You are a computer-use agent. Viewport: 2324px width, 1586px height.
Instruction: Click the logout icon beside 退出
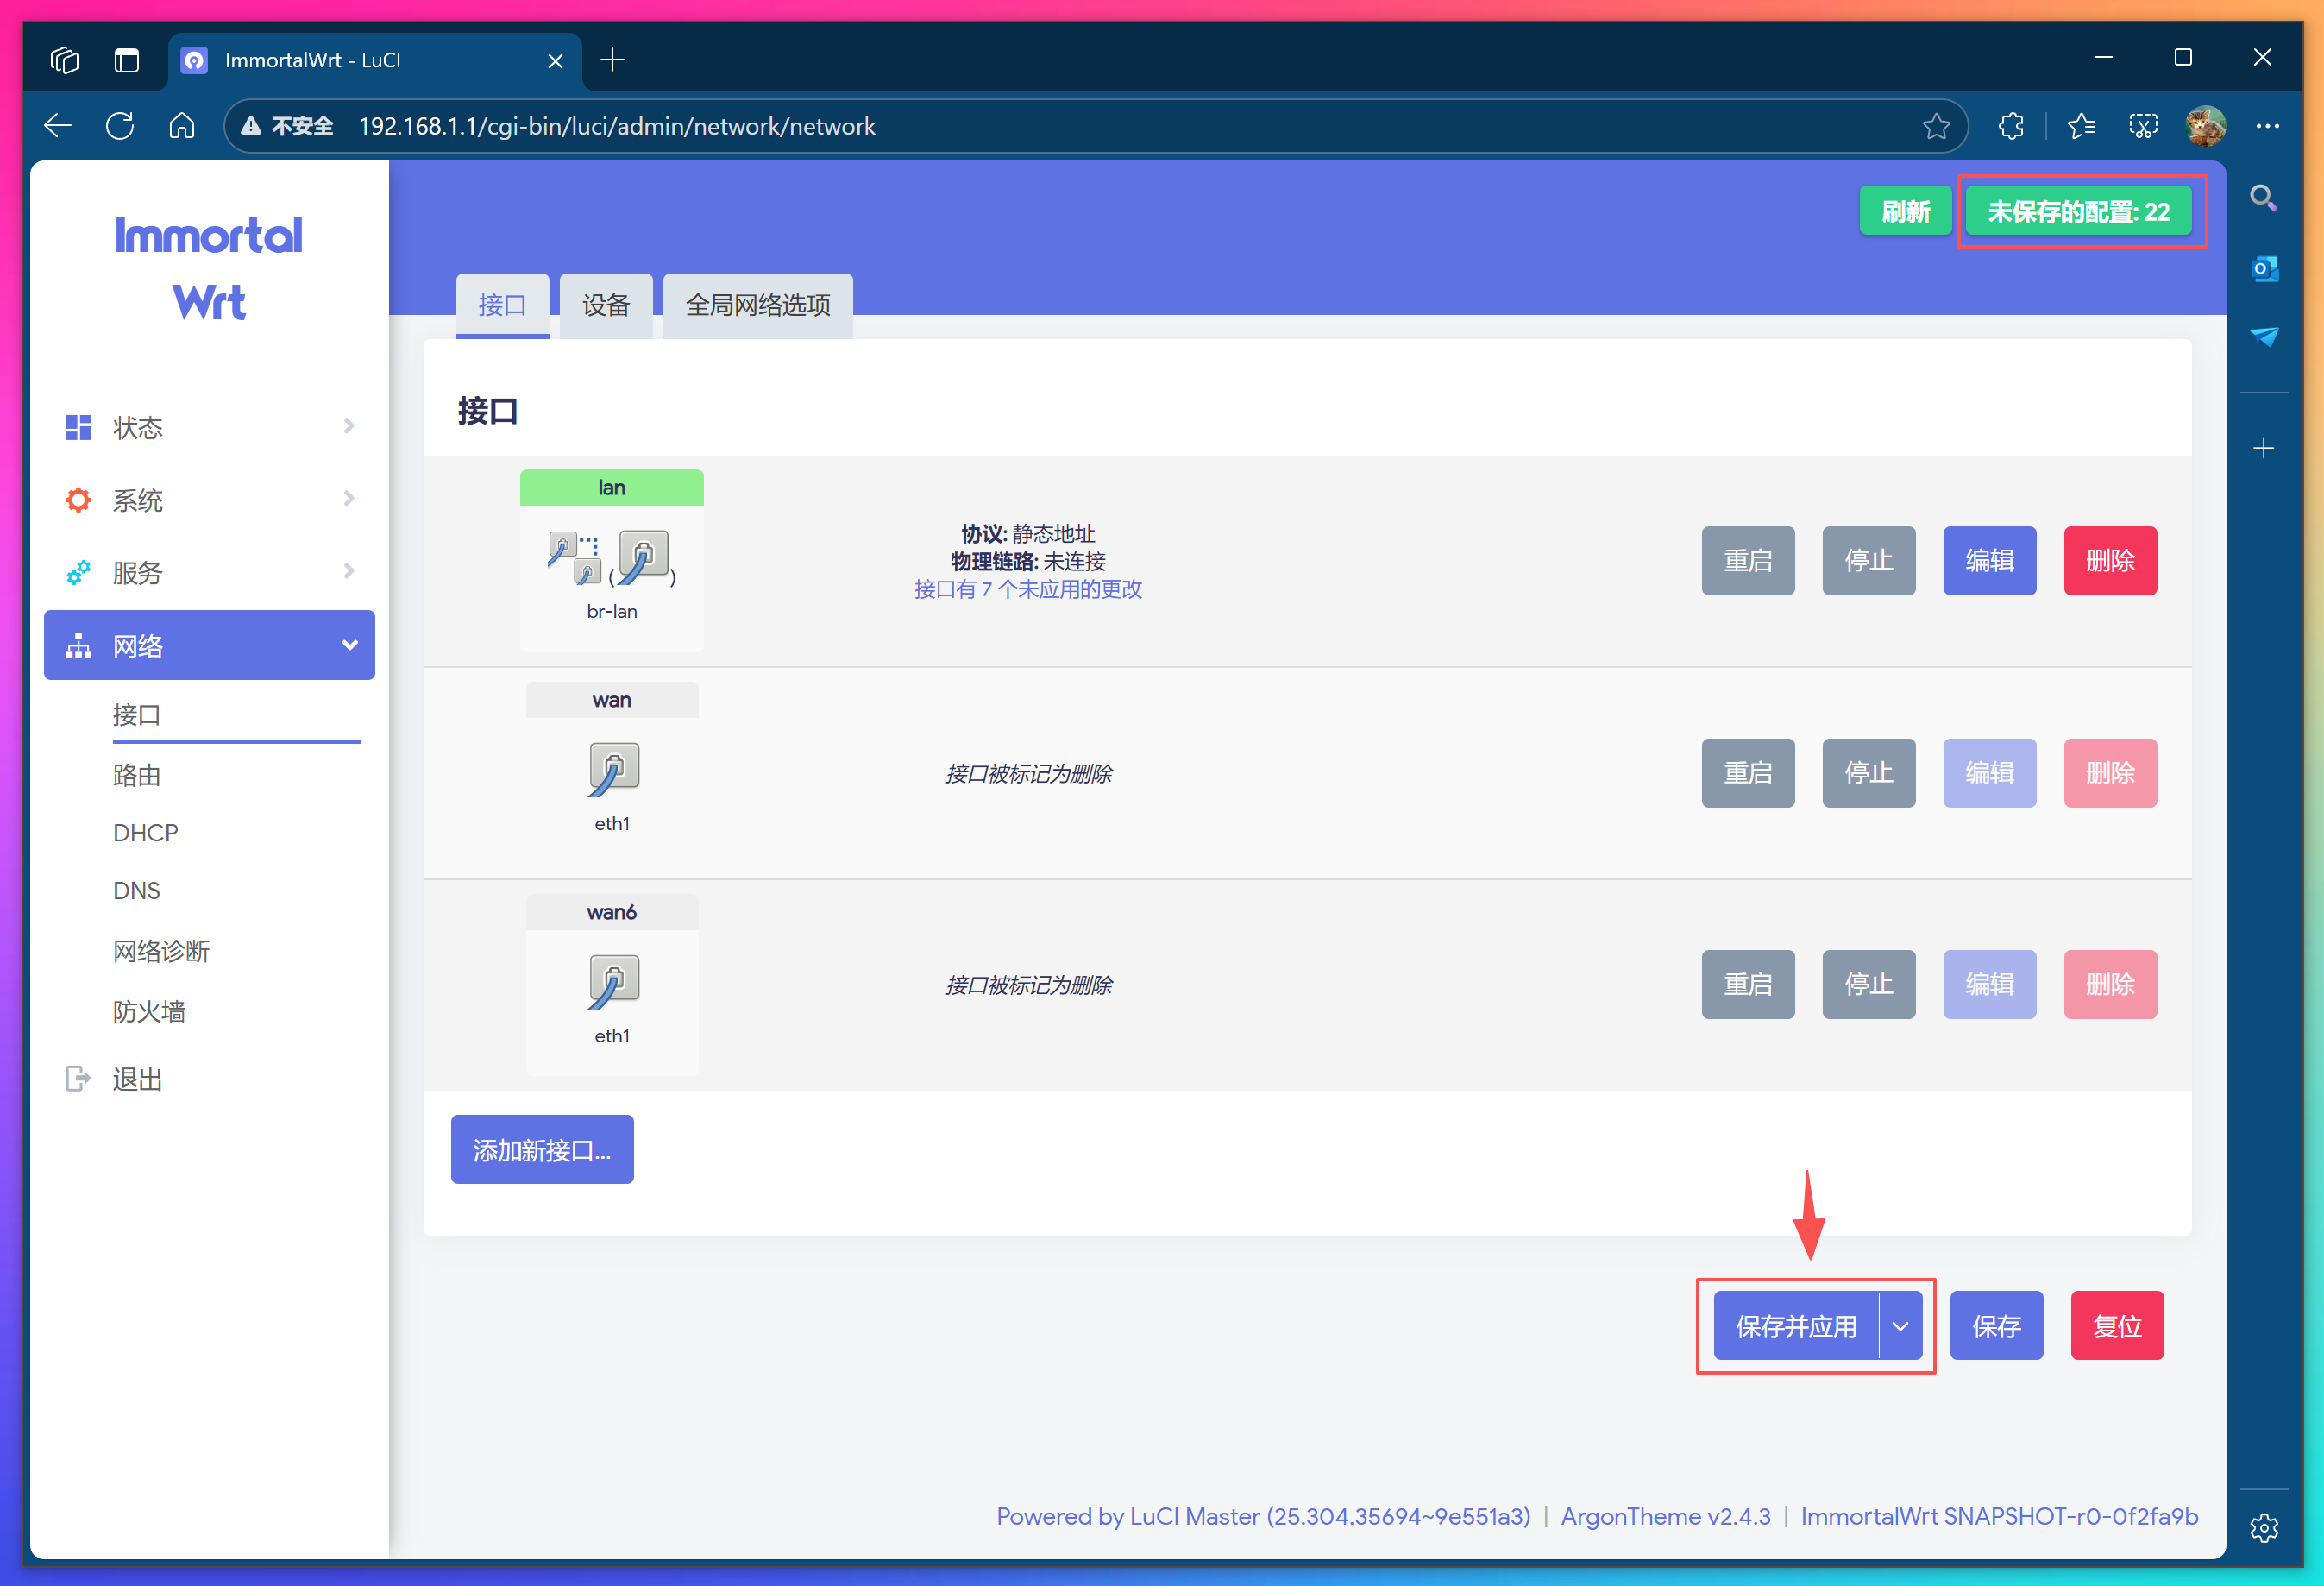tap(77, 1079)
